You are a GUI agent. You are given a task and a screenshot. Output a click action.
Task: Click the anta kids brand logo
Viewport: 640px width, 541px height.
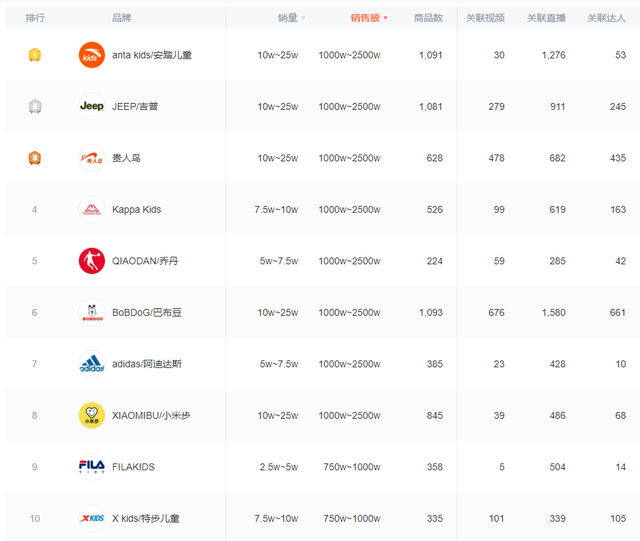91,55
